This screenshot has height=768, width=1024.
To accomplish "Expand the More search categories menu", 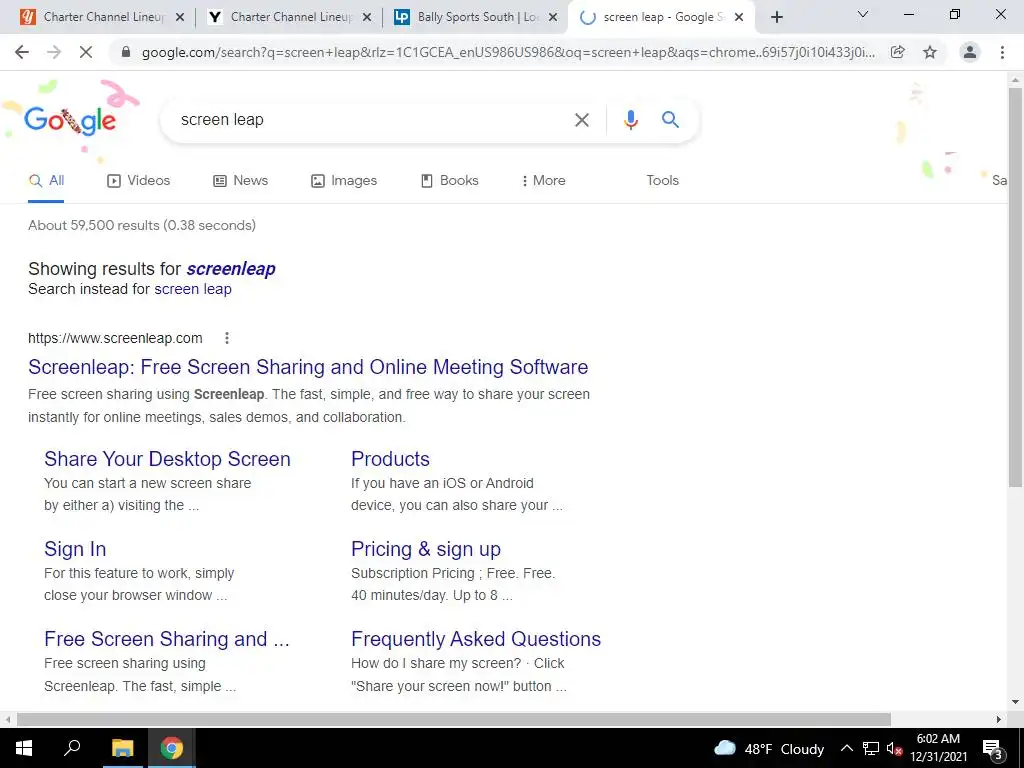I will click(543, 181).
